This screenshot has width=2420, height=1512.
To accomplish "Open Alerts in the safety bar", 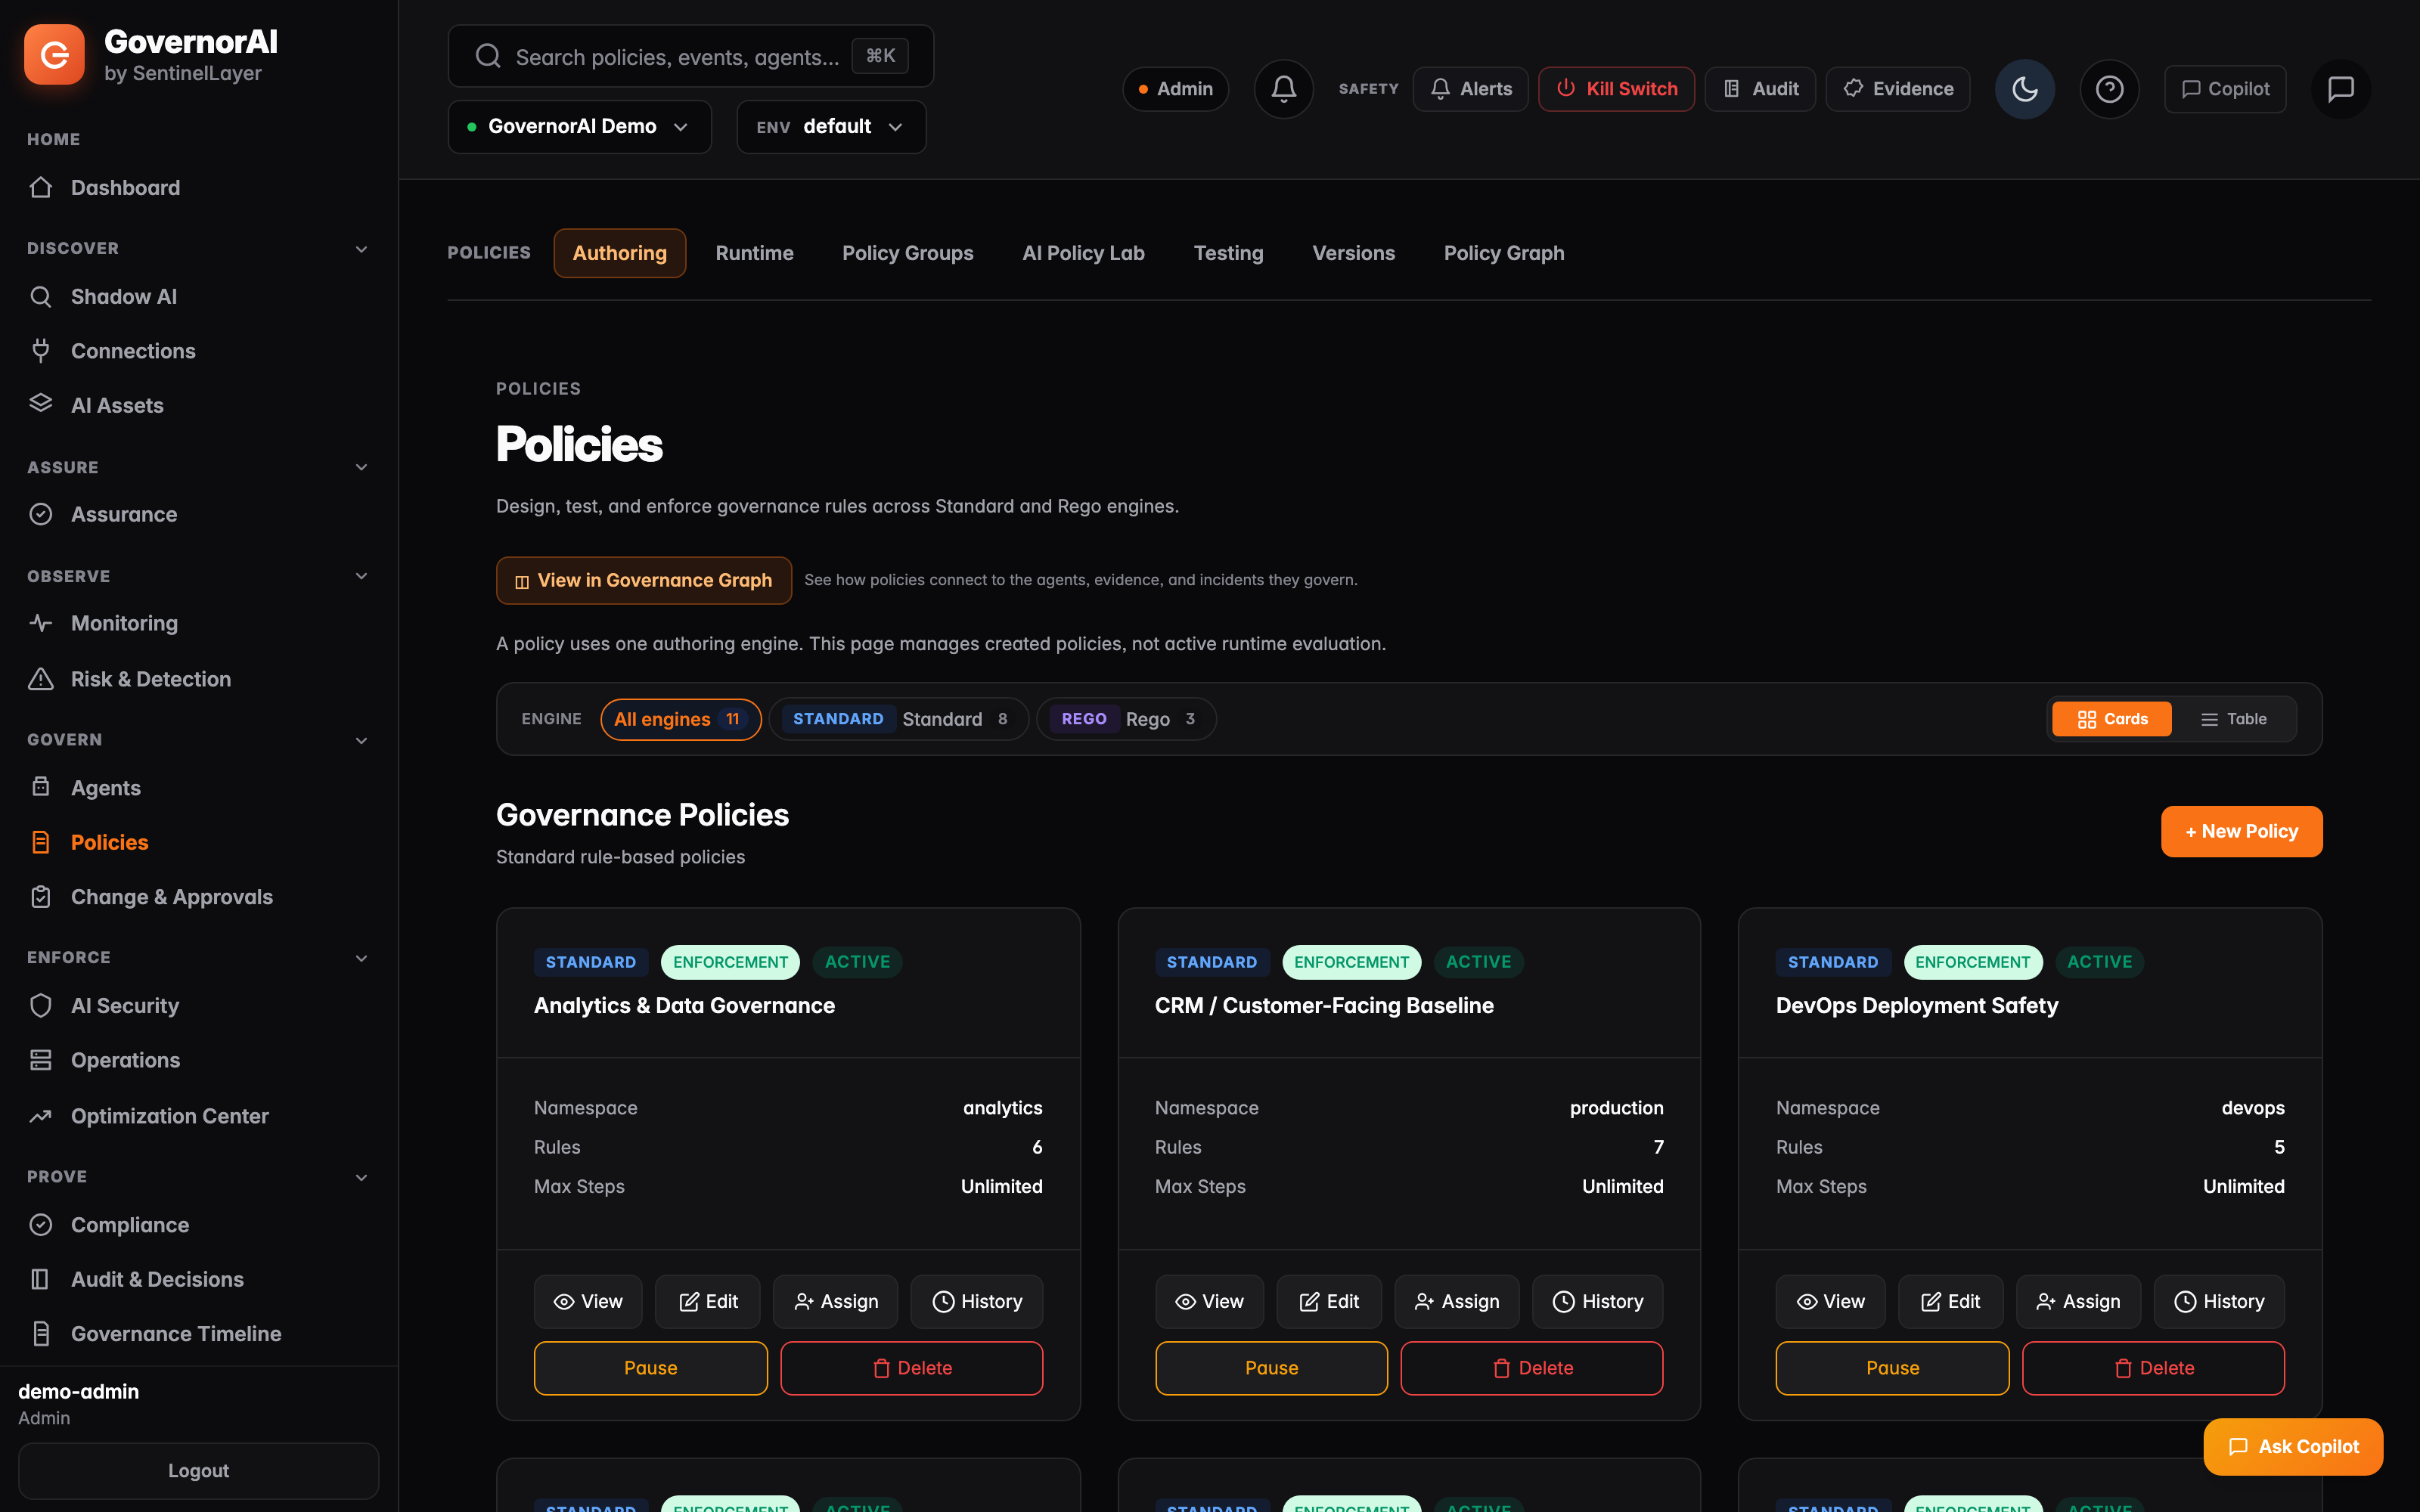I will [x=1470, y=89].
